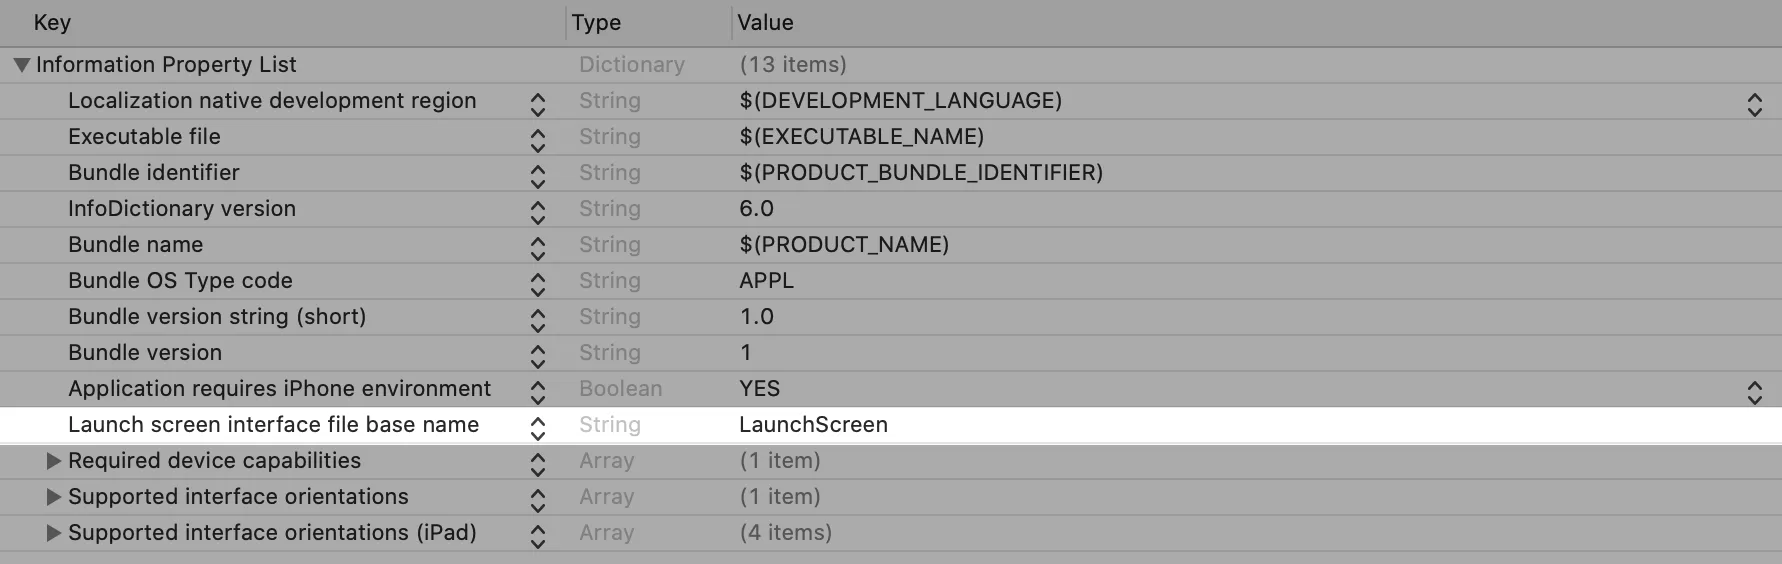Screen dimensions: 1782x564
Task: Expand the Supported interface orientations (iPad) array
Action: (x=54, y=533)
